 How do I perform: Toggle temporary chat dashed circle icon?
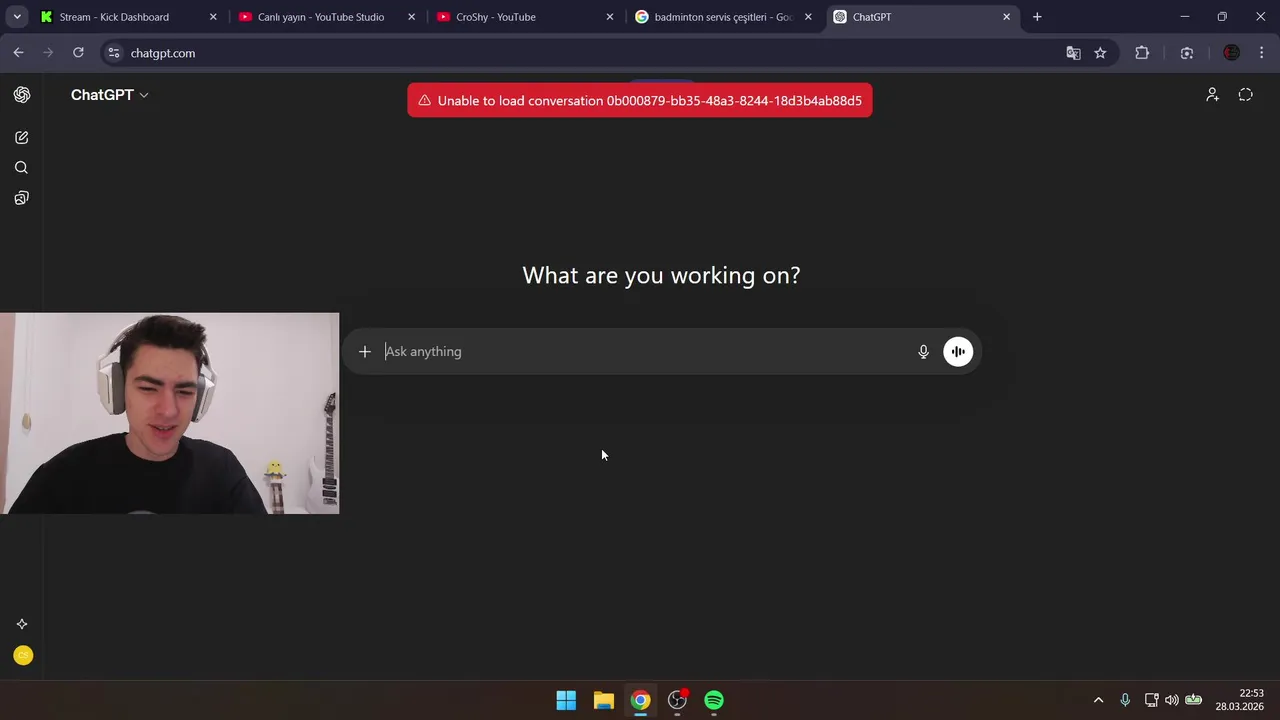point(1245,95)
